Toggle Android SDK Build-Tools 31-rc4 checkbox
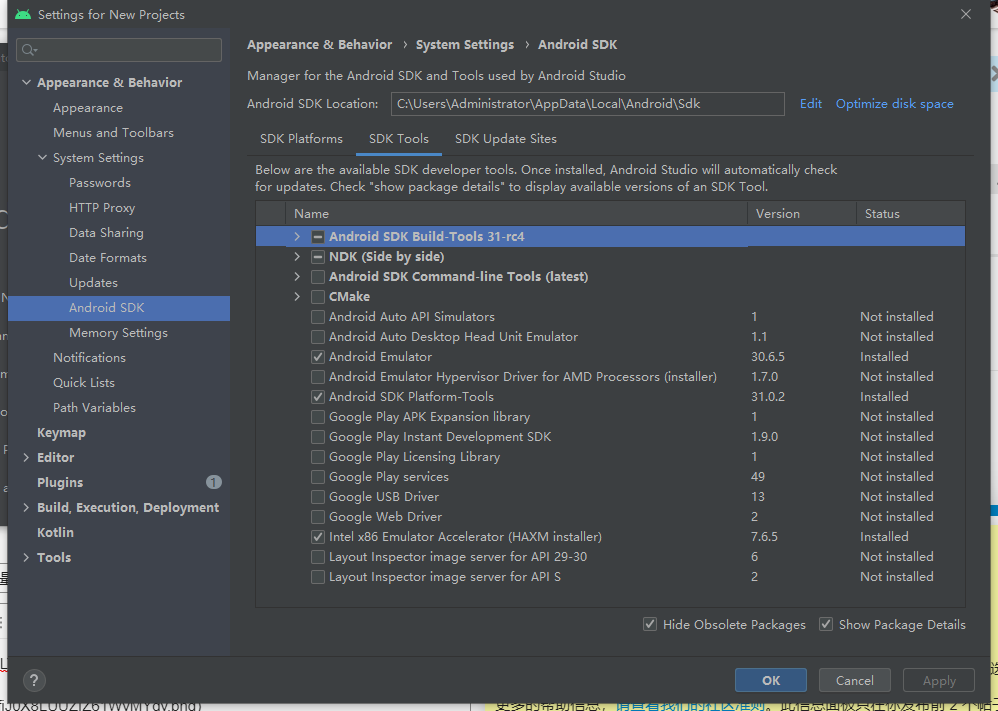 318,237
